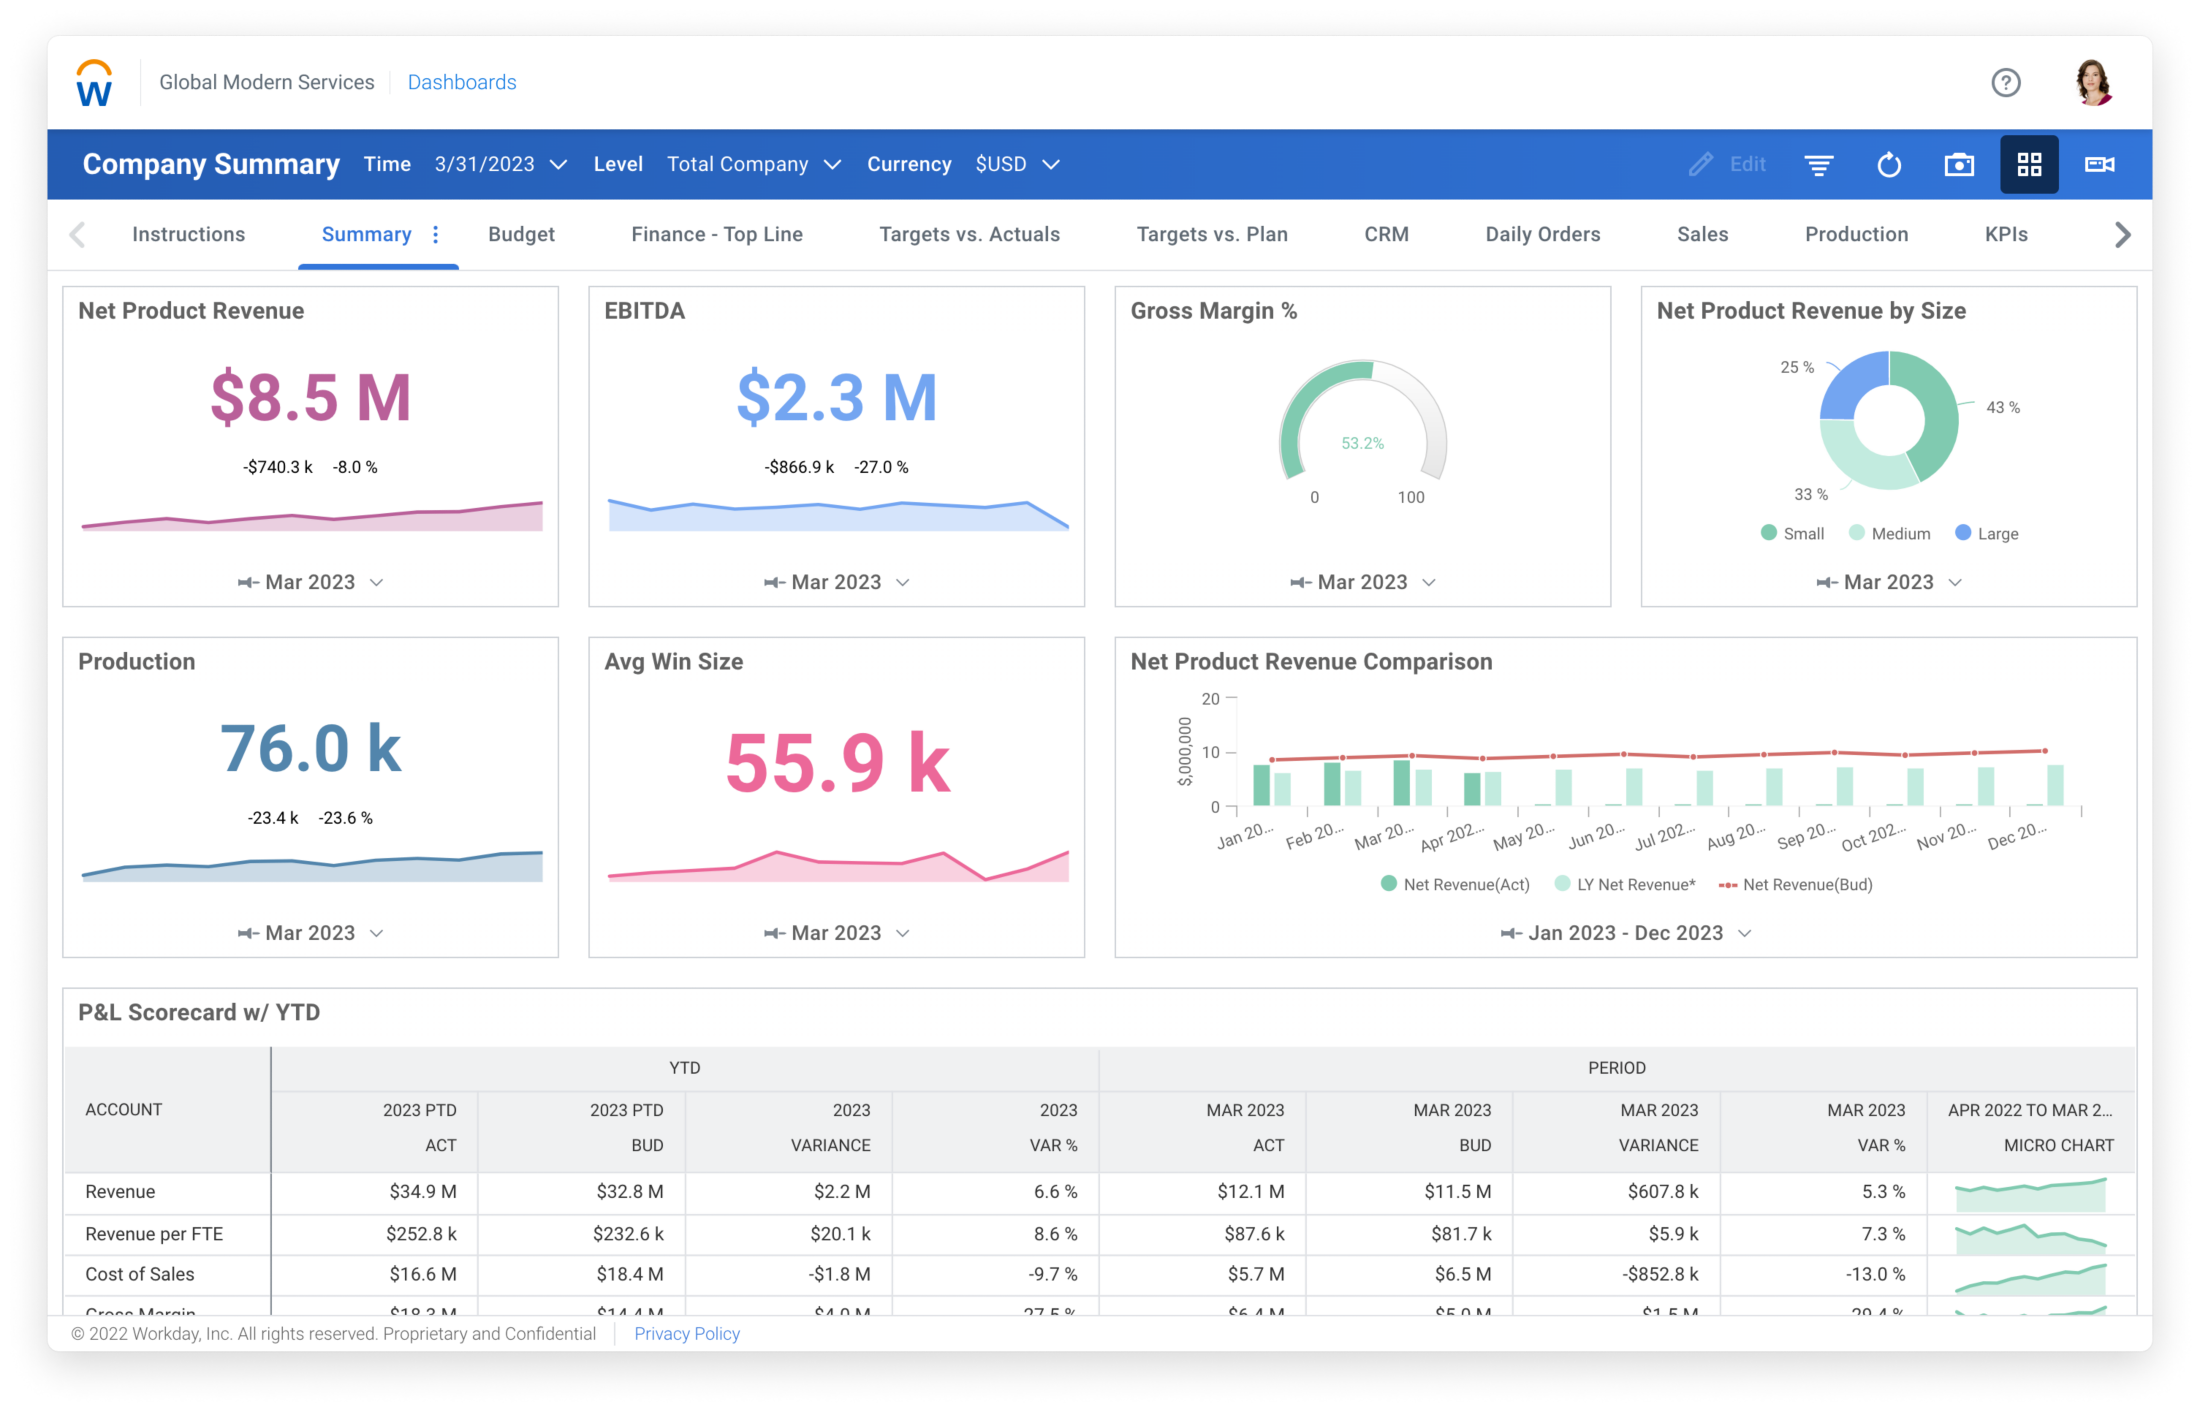
Task: Take a snapshot using the camera icon
Action: coord(1959,164)
